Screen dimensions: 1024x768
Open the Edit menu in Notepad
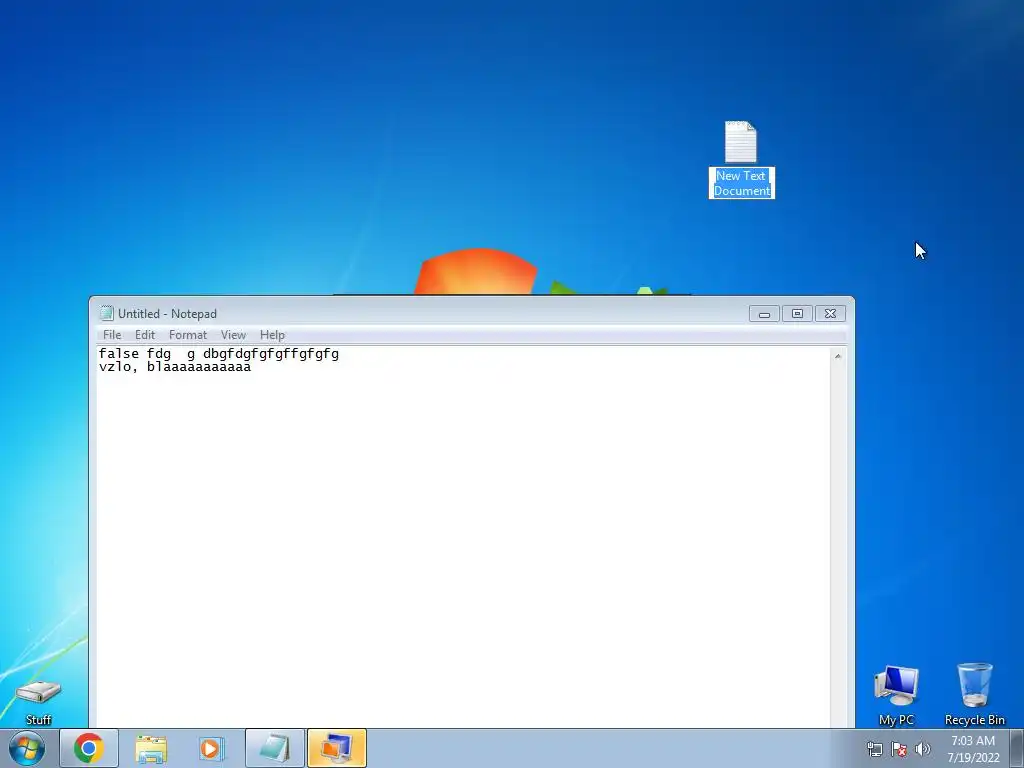145,335
